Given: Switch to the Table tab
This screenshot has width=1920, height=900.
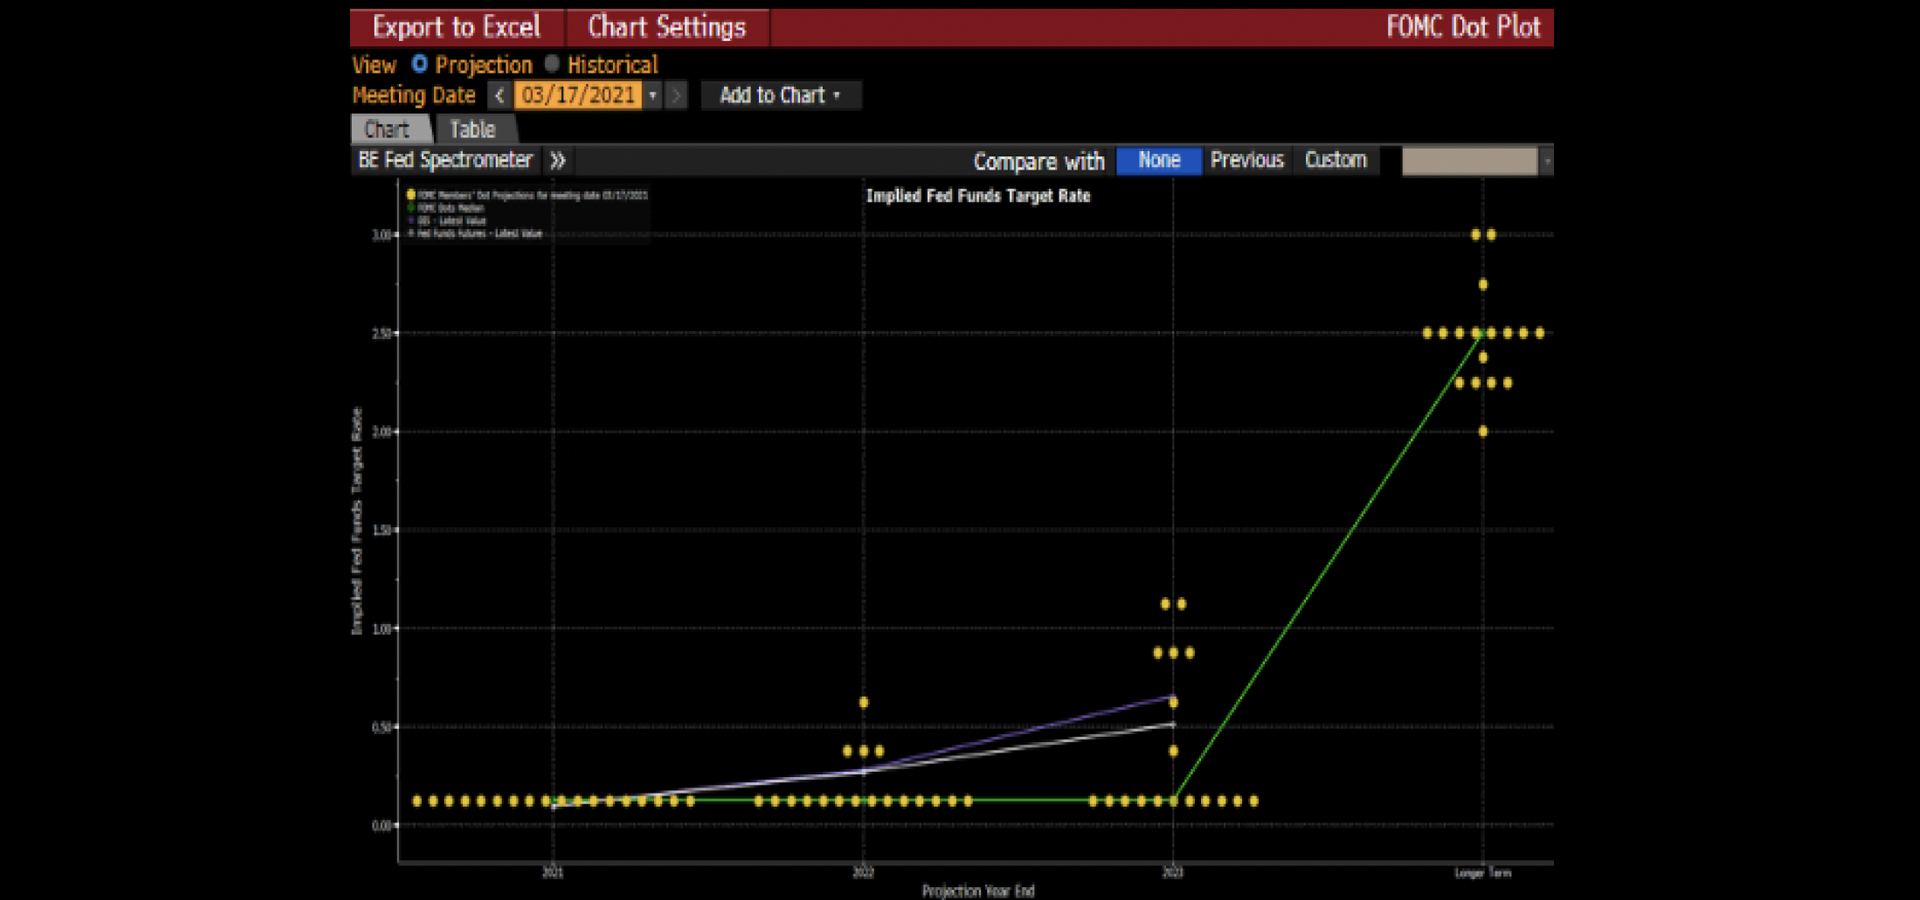Looking at the screenshot, I should 473,129.
